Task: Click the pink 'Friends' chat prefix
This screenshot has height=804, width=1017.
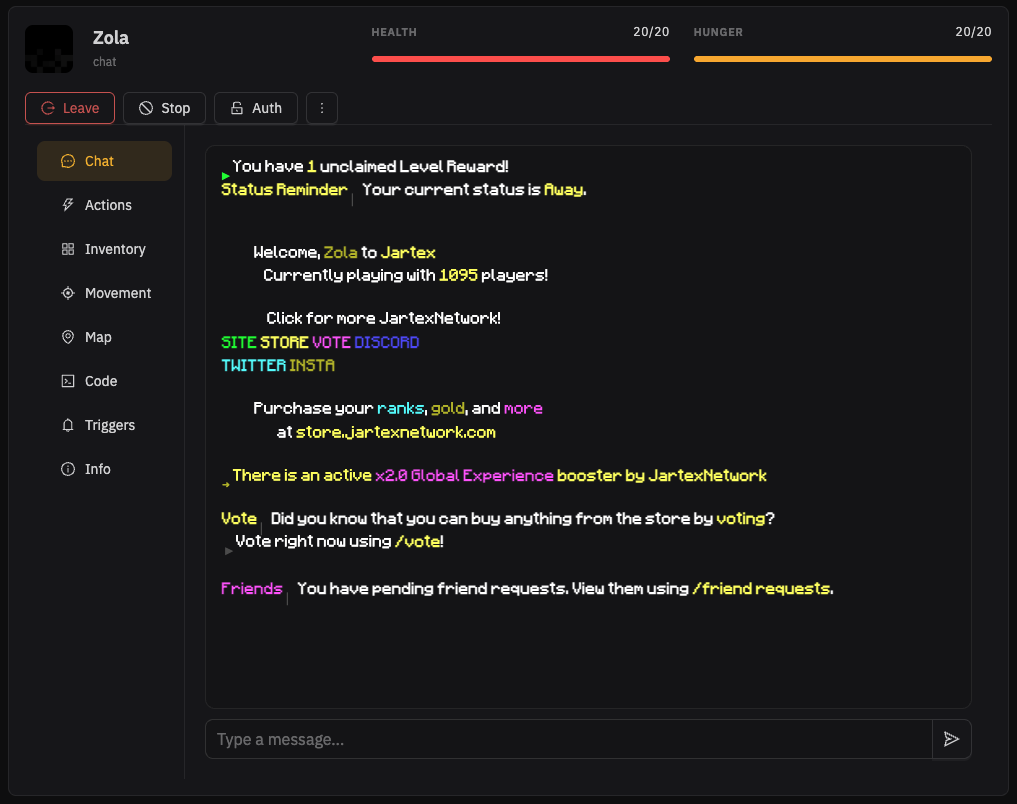Action: tap(252, 589)
